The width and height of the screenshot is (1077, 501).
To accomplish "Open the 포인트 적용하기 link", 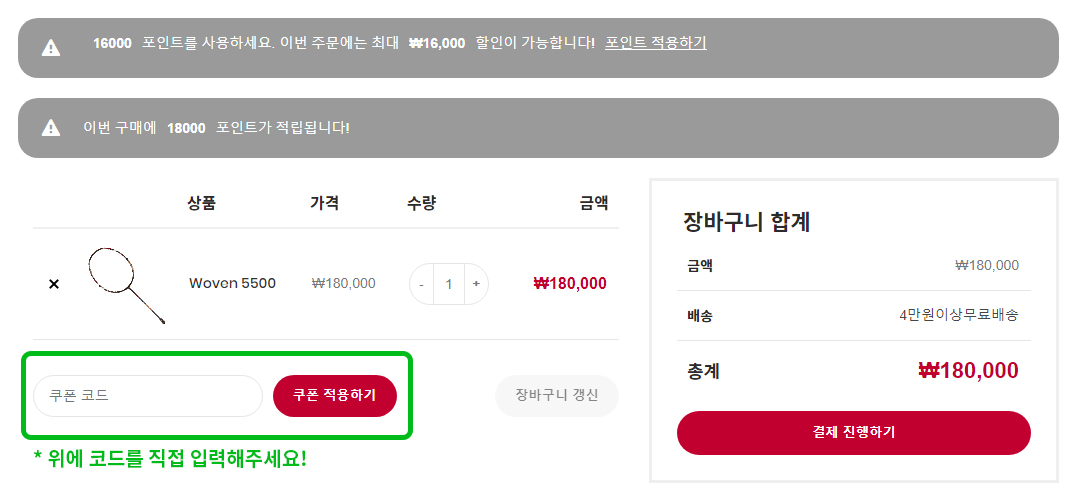I will [x=655, y=43].
